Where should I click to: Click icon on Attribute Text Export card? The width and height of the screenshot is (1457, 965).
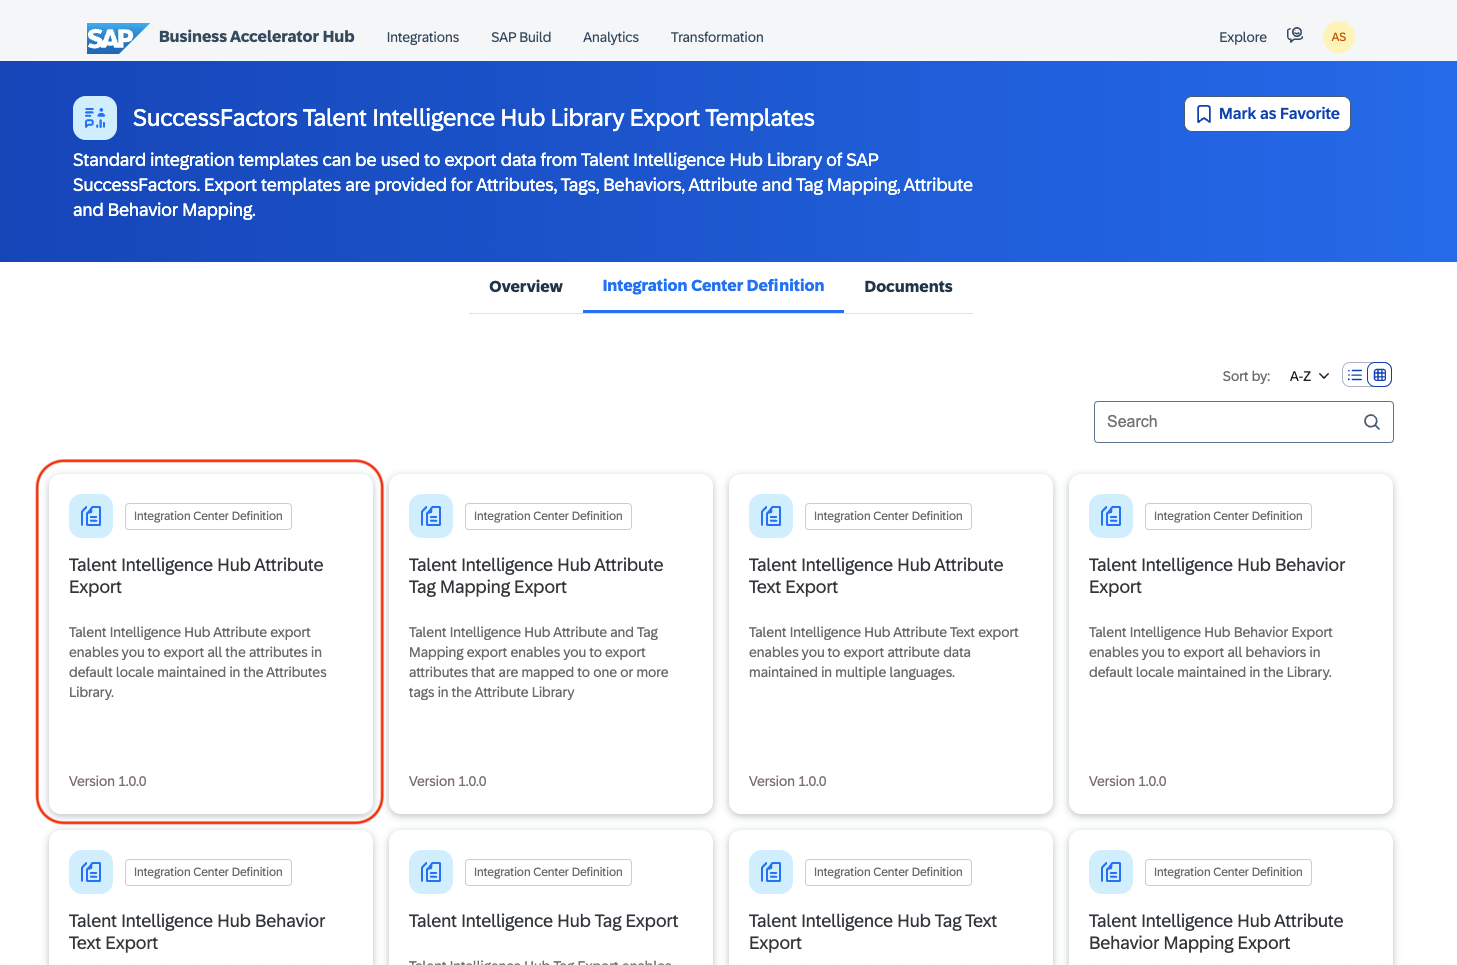(x=771, y=516)
